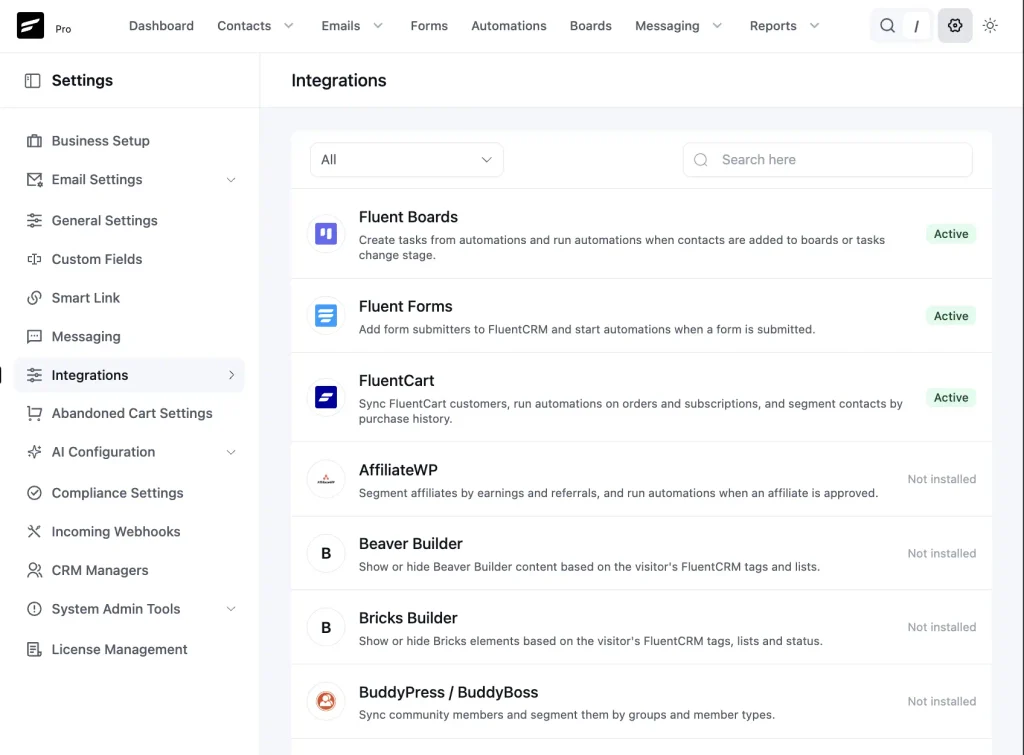The width and height of the screenshot is (1024, 755).
Task: Click the Fluent Boards Active badge
Action: 951,234
